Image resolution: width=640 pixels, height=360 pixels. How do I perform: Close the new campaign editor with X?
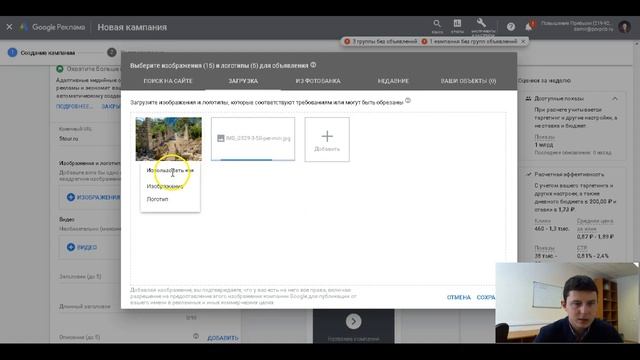pos(9,27)
